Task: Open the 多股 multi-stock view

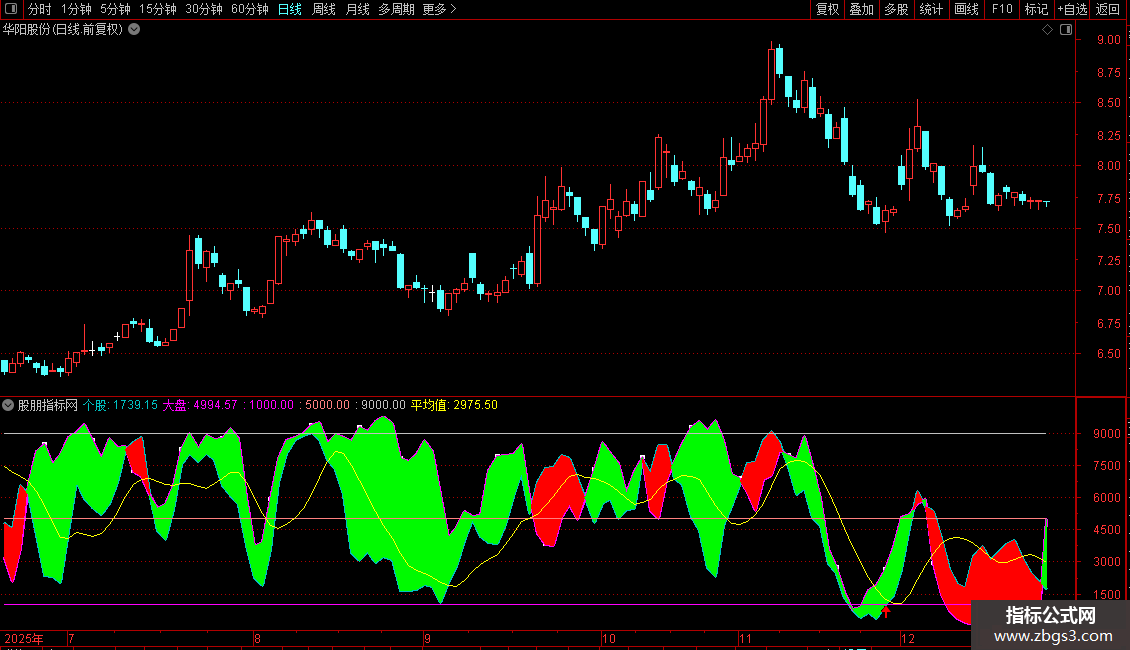Action: tap(896, 9)
